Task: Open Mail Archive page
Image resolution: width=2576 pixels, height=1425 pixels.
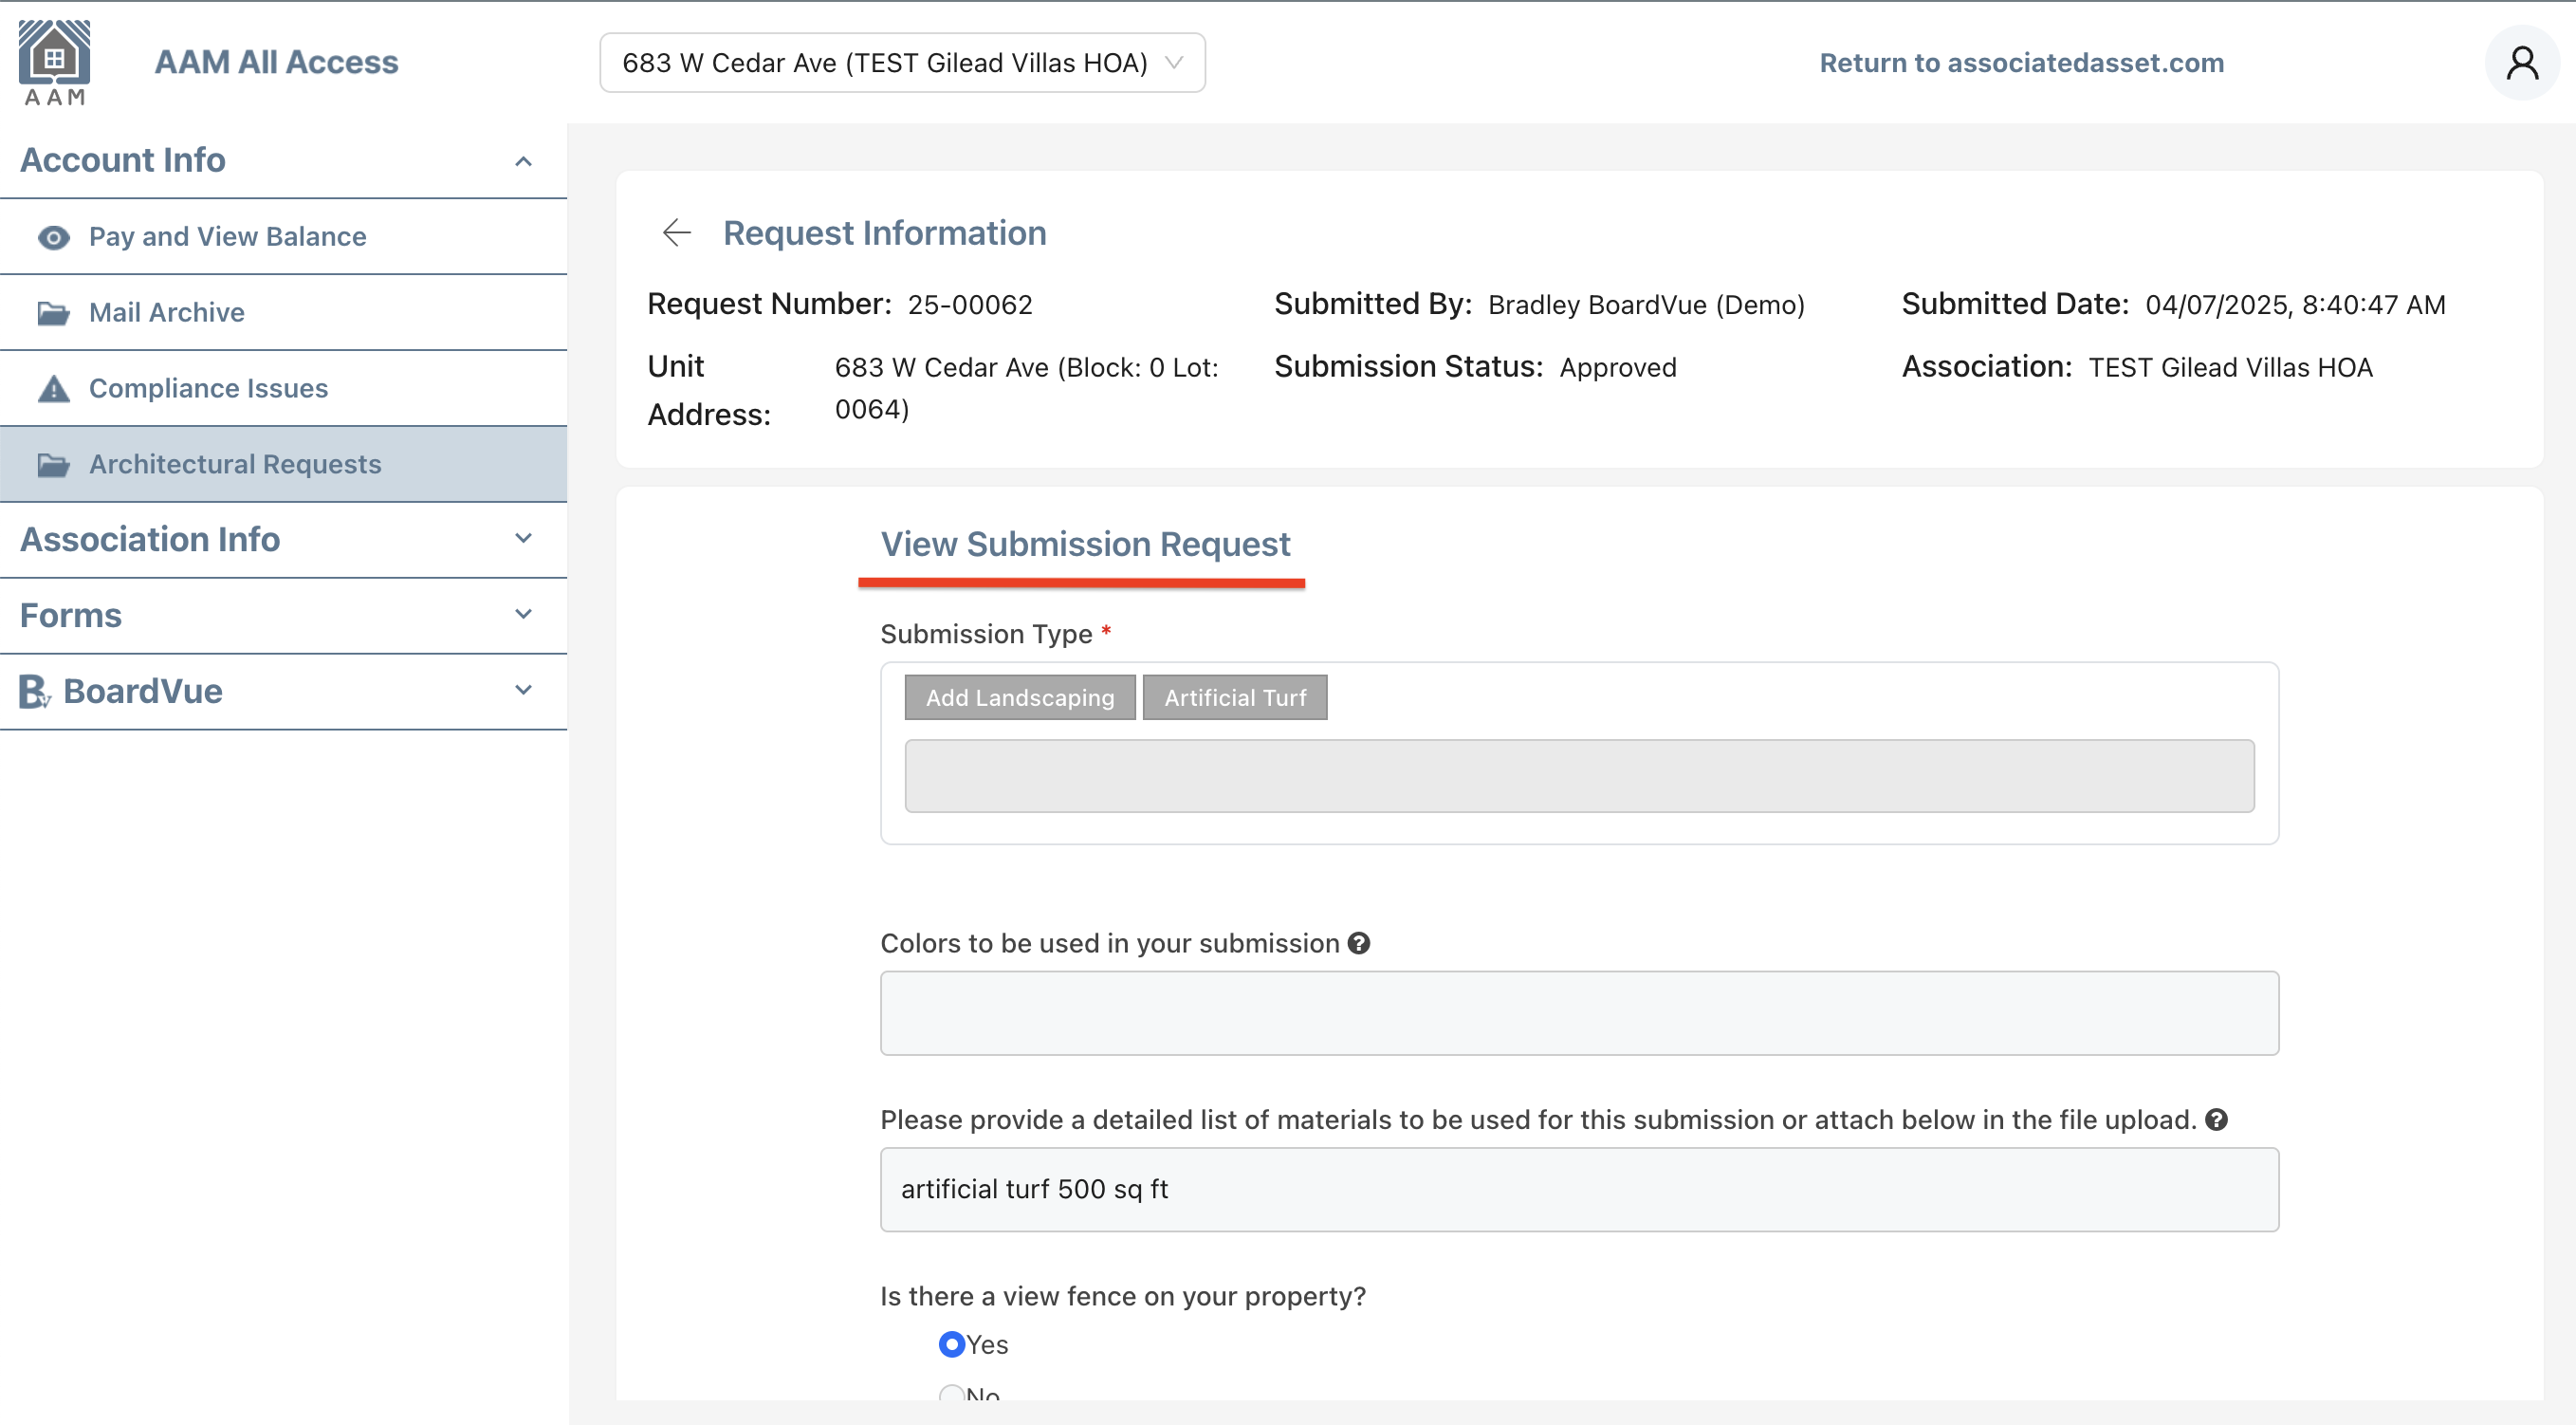Action: 283,313
